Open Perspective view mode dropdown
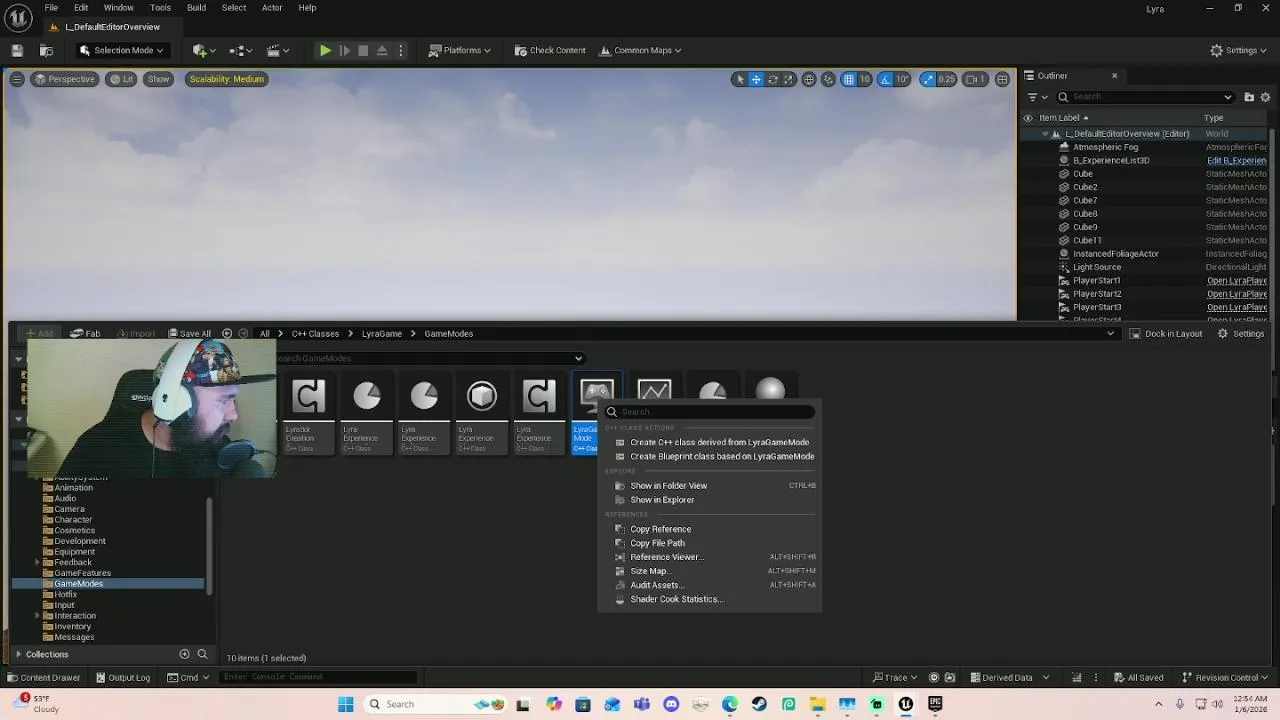Image resolution: width=1280 pixels, height=720 pixels. [64, 79]
